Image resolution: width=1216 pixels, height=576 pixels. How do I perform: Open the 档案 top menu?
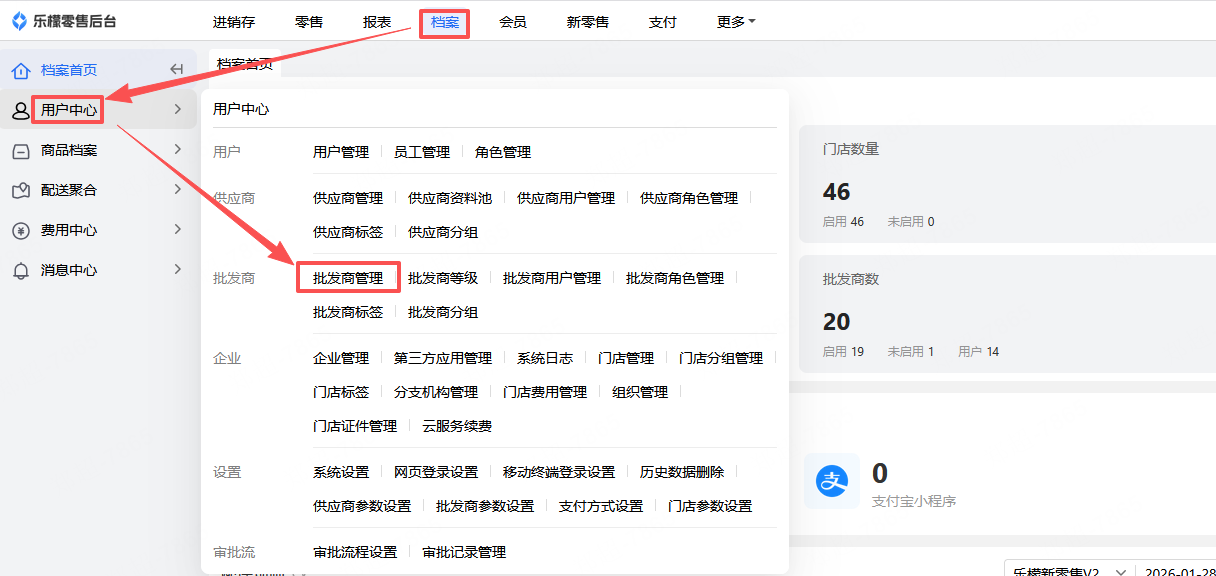[x=445, y=22]
